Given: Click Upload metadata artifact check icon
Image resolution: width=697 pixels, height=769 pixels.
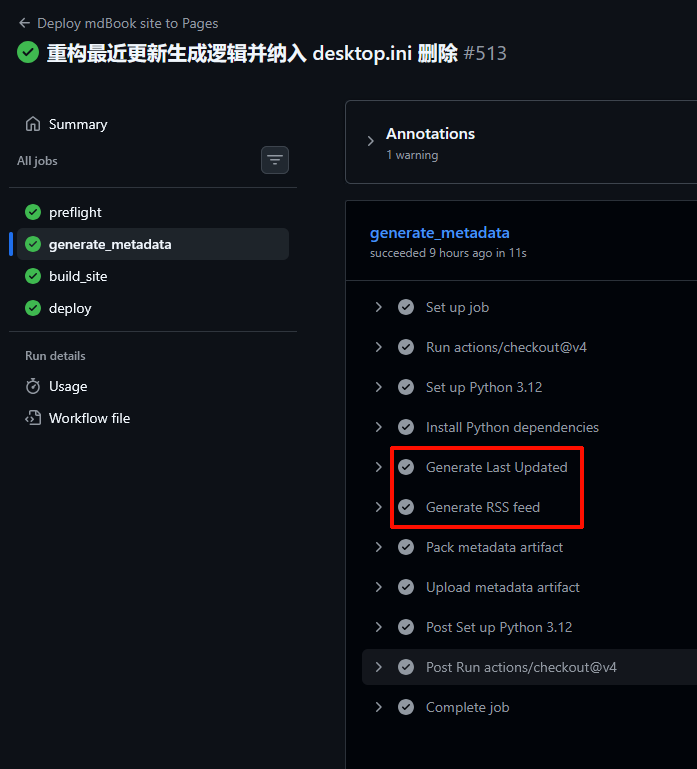Looking at the screenshot, I should click(406, 587).
